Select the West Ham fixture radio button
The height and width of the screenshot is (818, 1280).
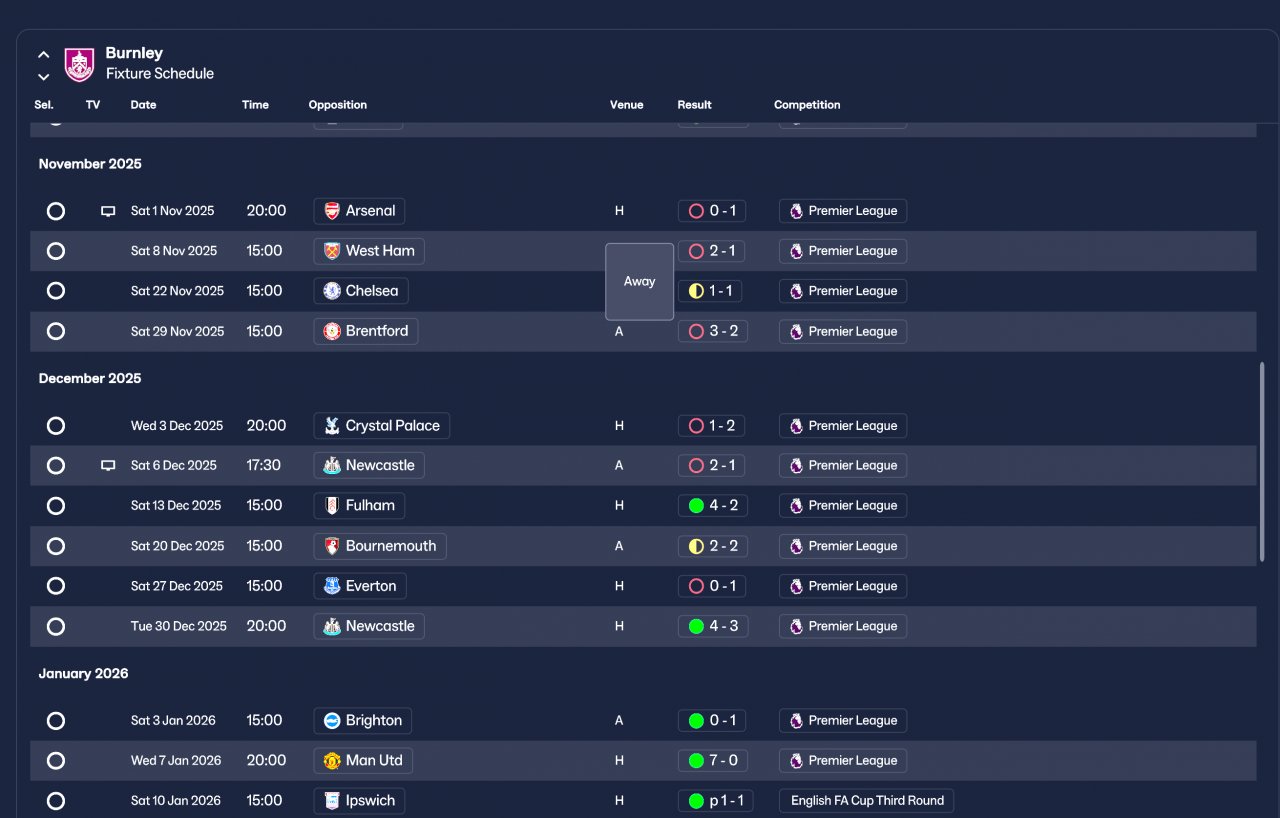[56, 251]
